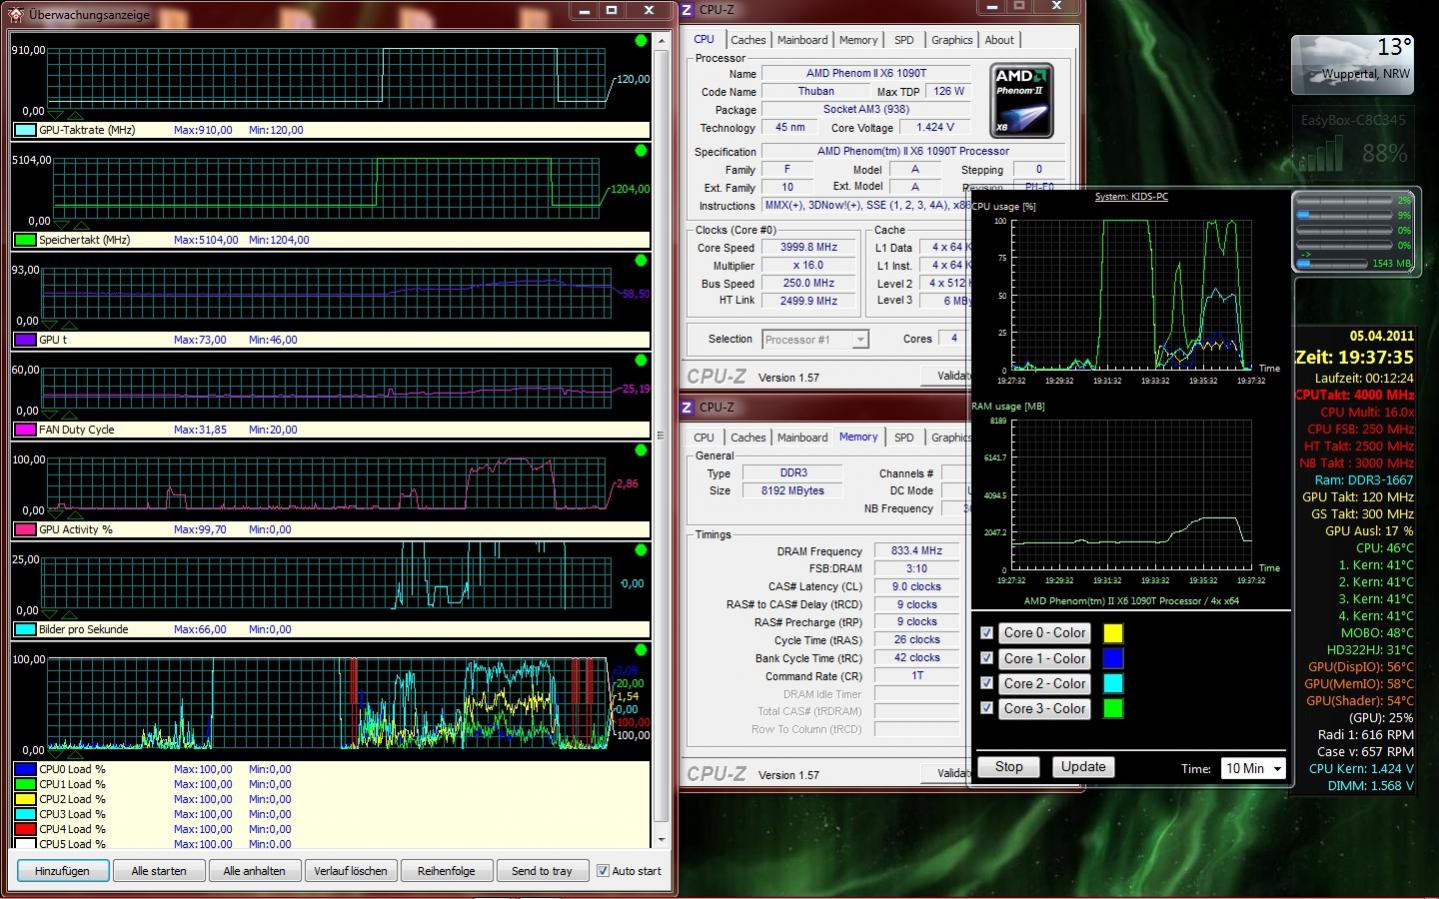Uncheck the Core 0 checkbox
This screenshot has width=1439, height=899.
pos(987,633)
